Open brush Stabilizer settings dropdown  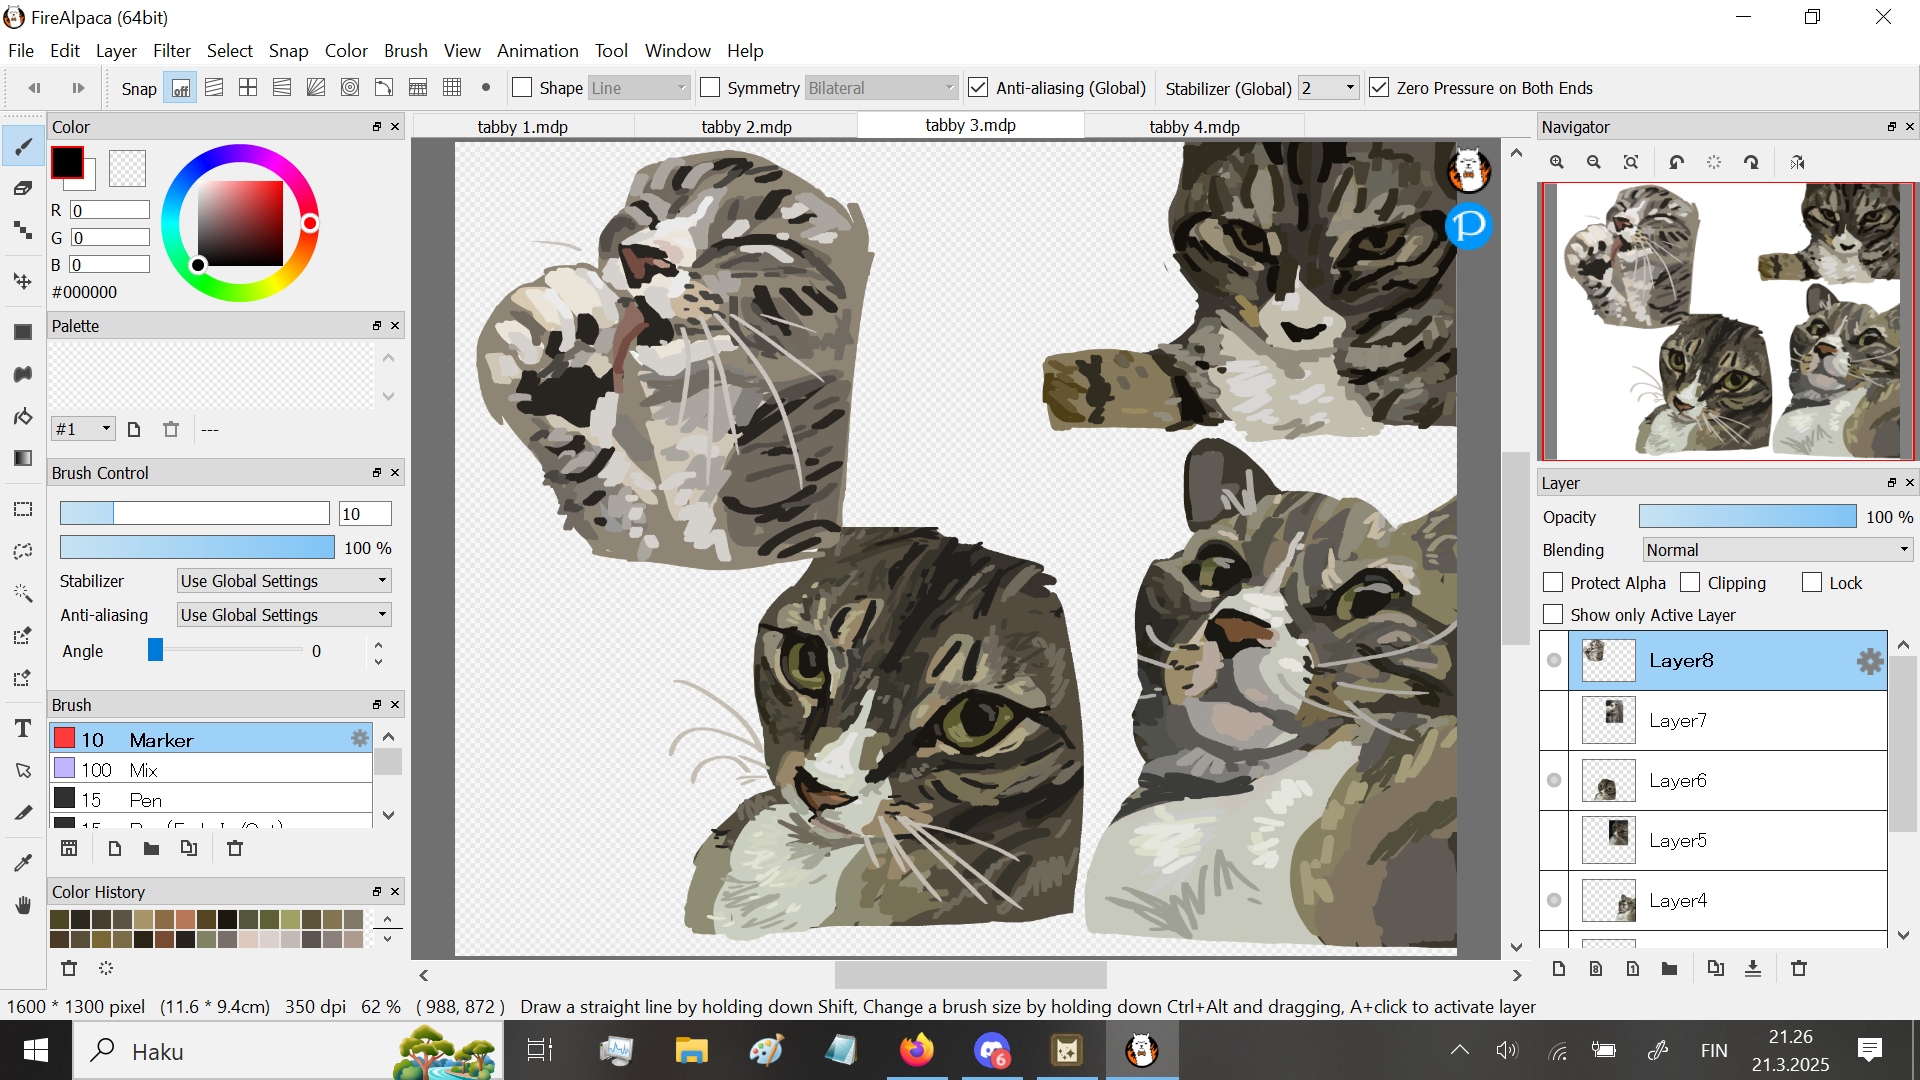(283, 581)
